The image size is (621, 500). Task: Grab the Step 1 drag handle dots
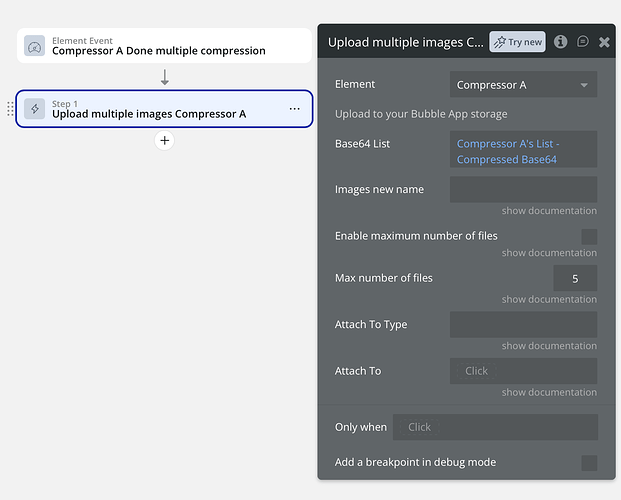pyautogui.click(x=10, y=109)
